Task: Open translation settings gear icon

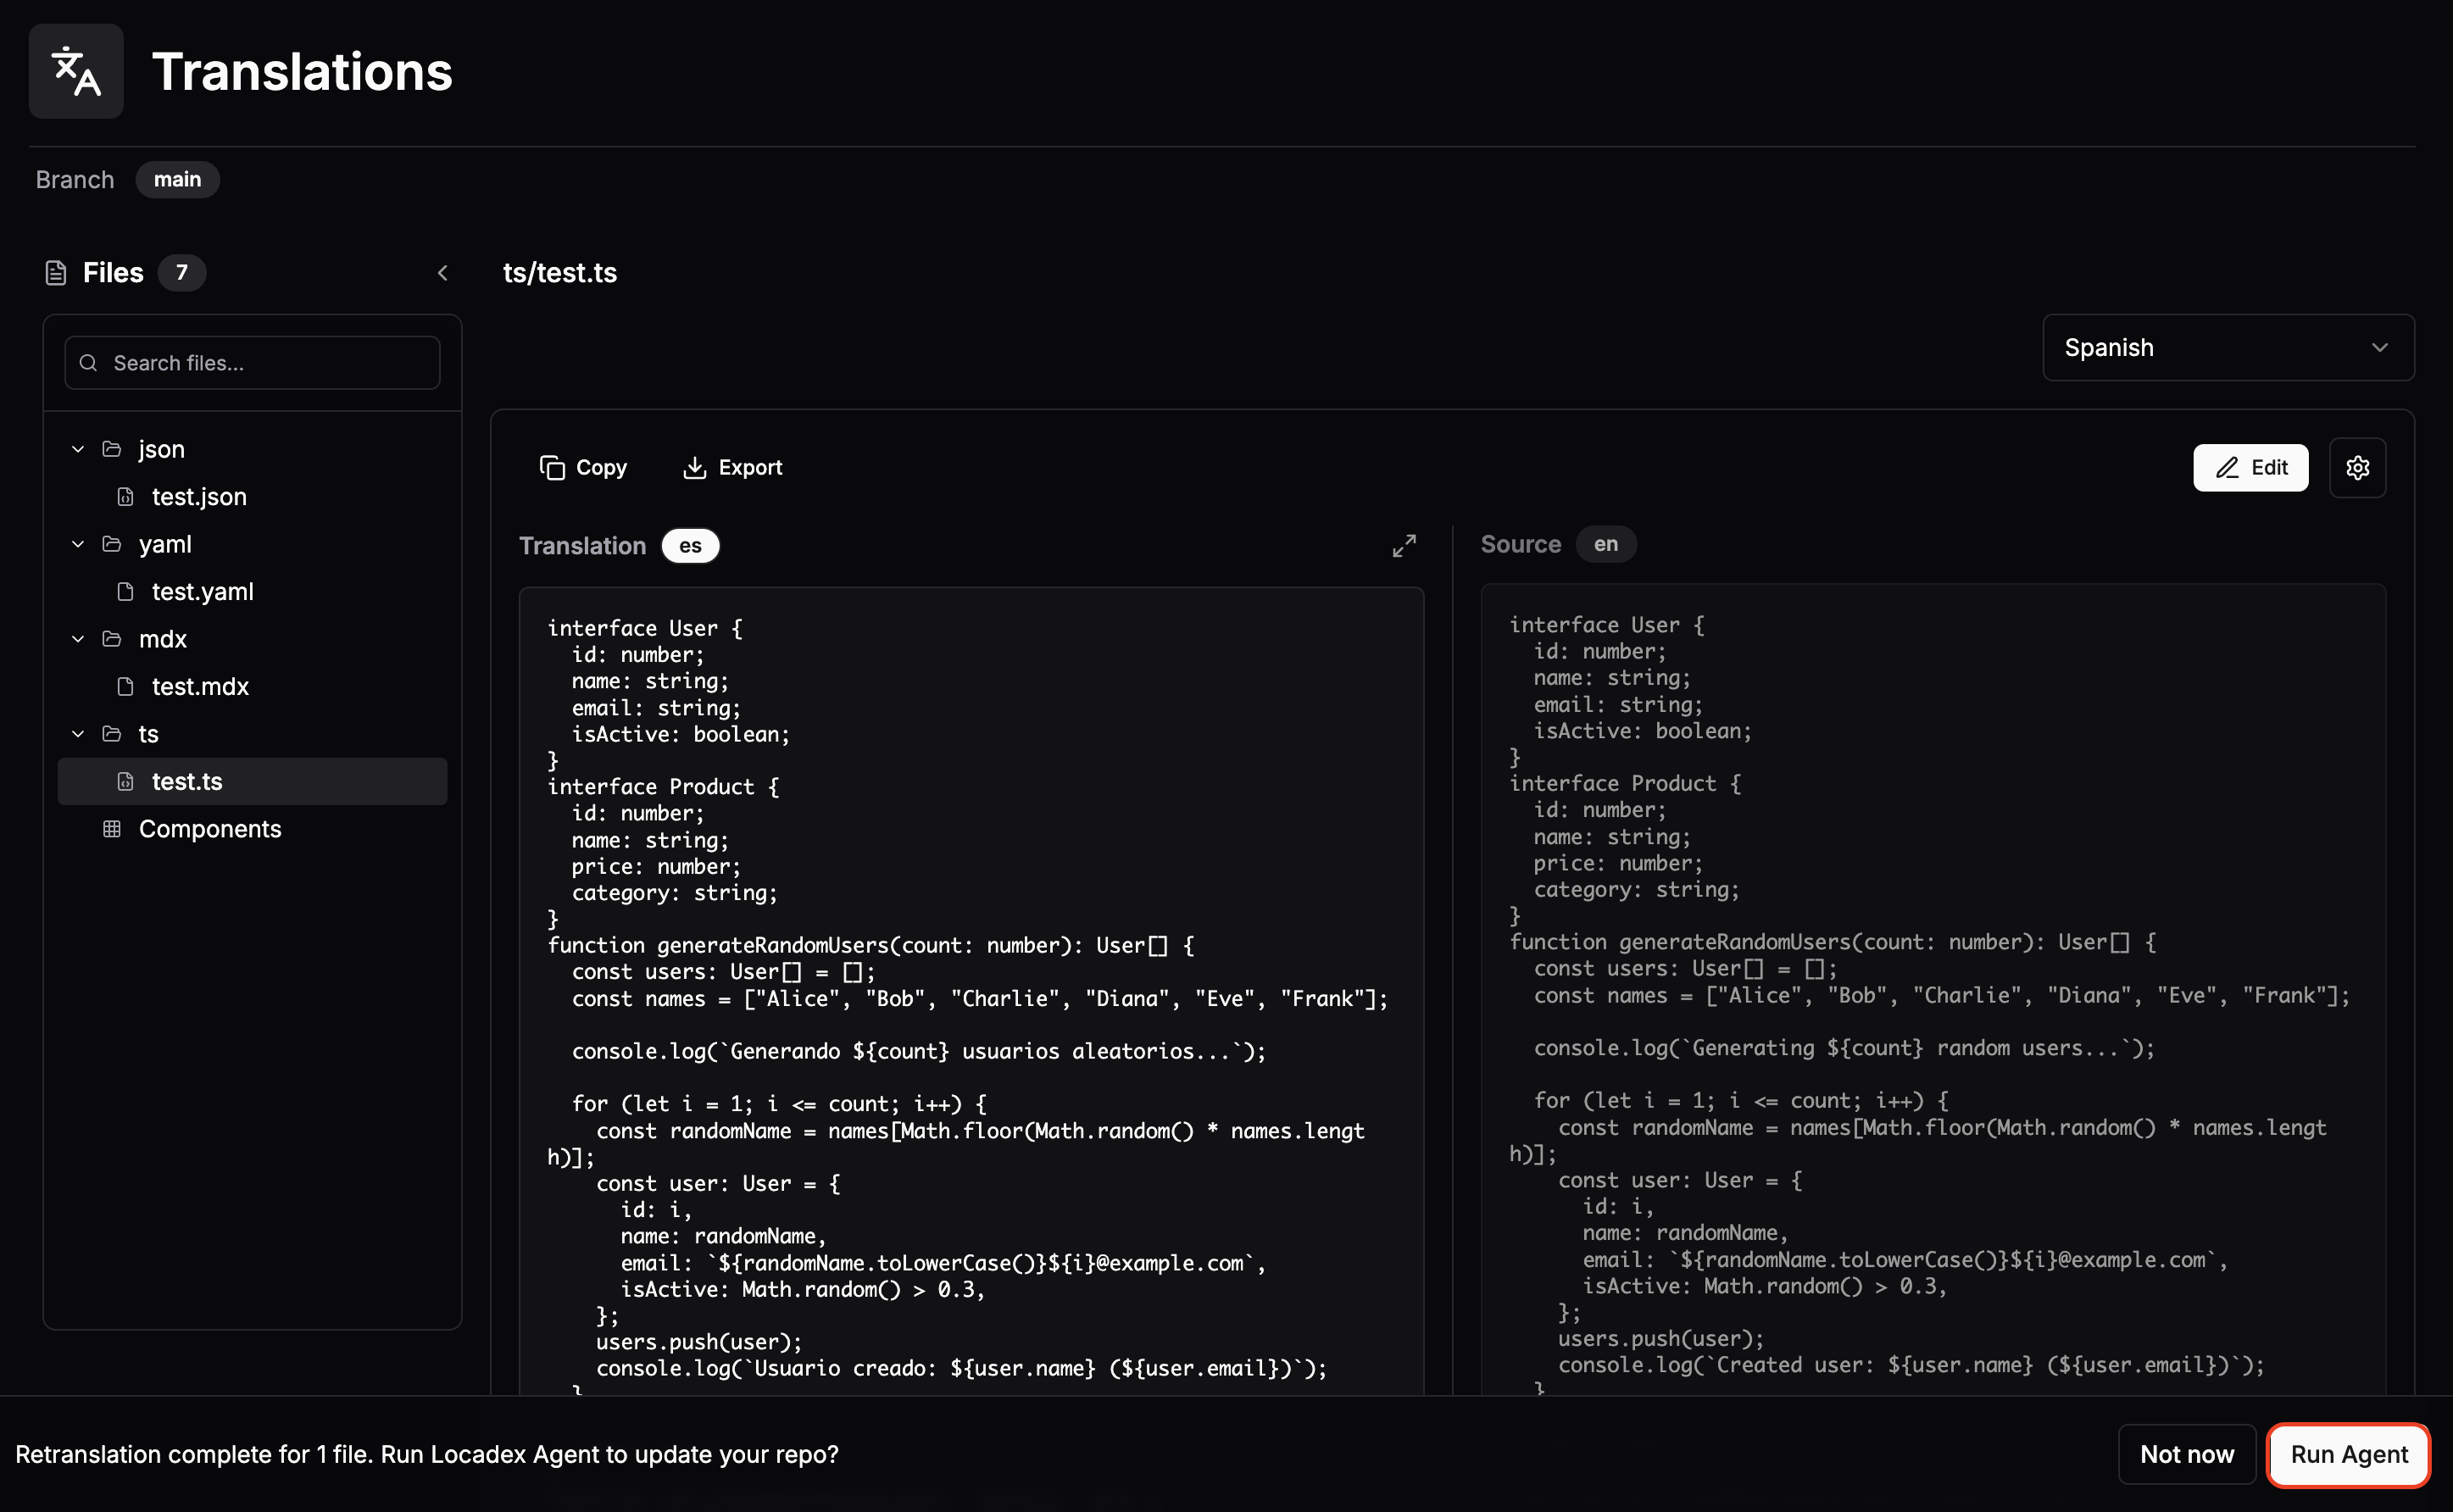Action: click(2356, 467)
